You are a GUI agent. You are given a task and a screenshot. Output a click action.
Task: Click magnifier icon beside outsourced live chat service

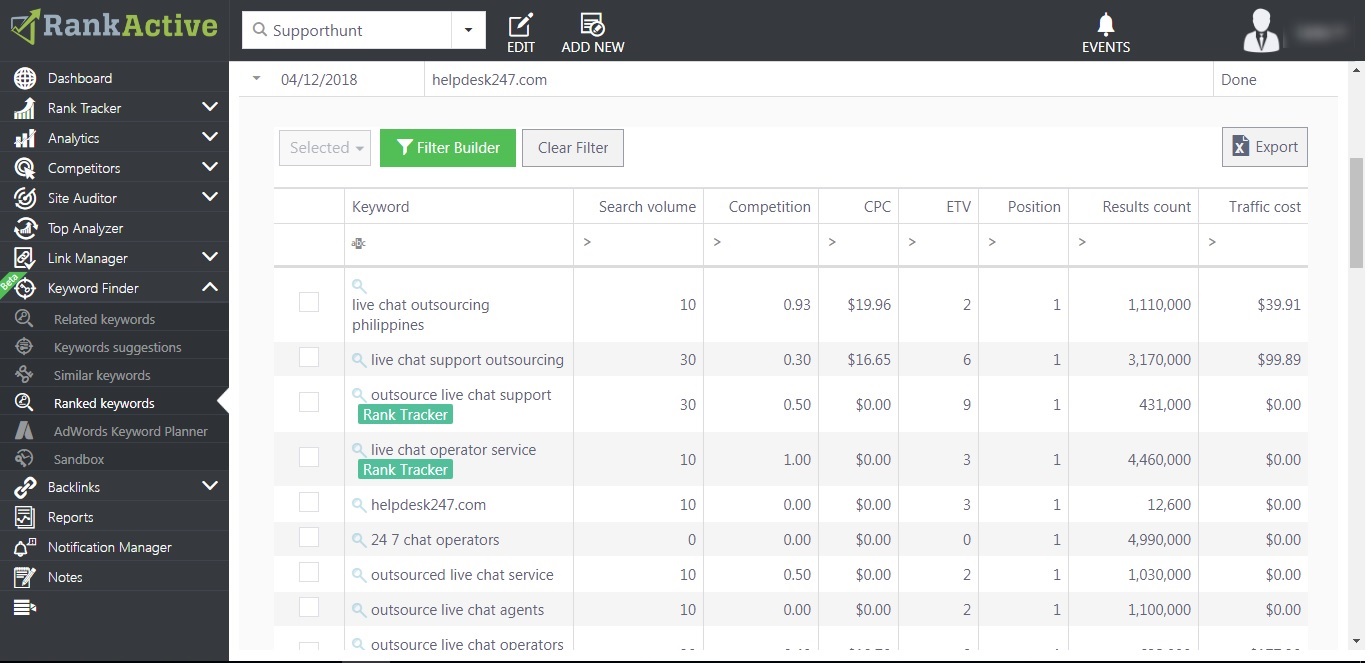359,575
